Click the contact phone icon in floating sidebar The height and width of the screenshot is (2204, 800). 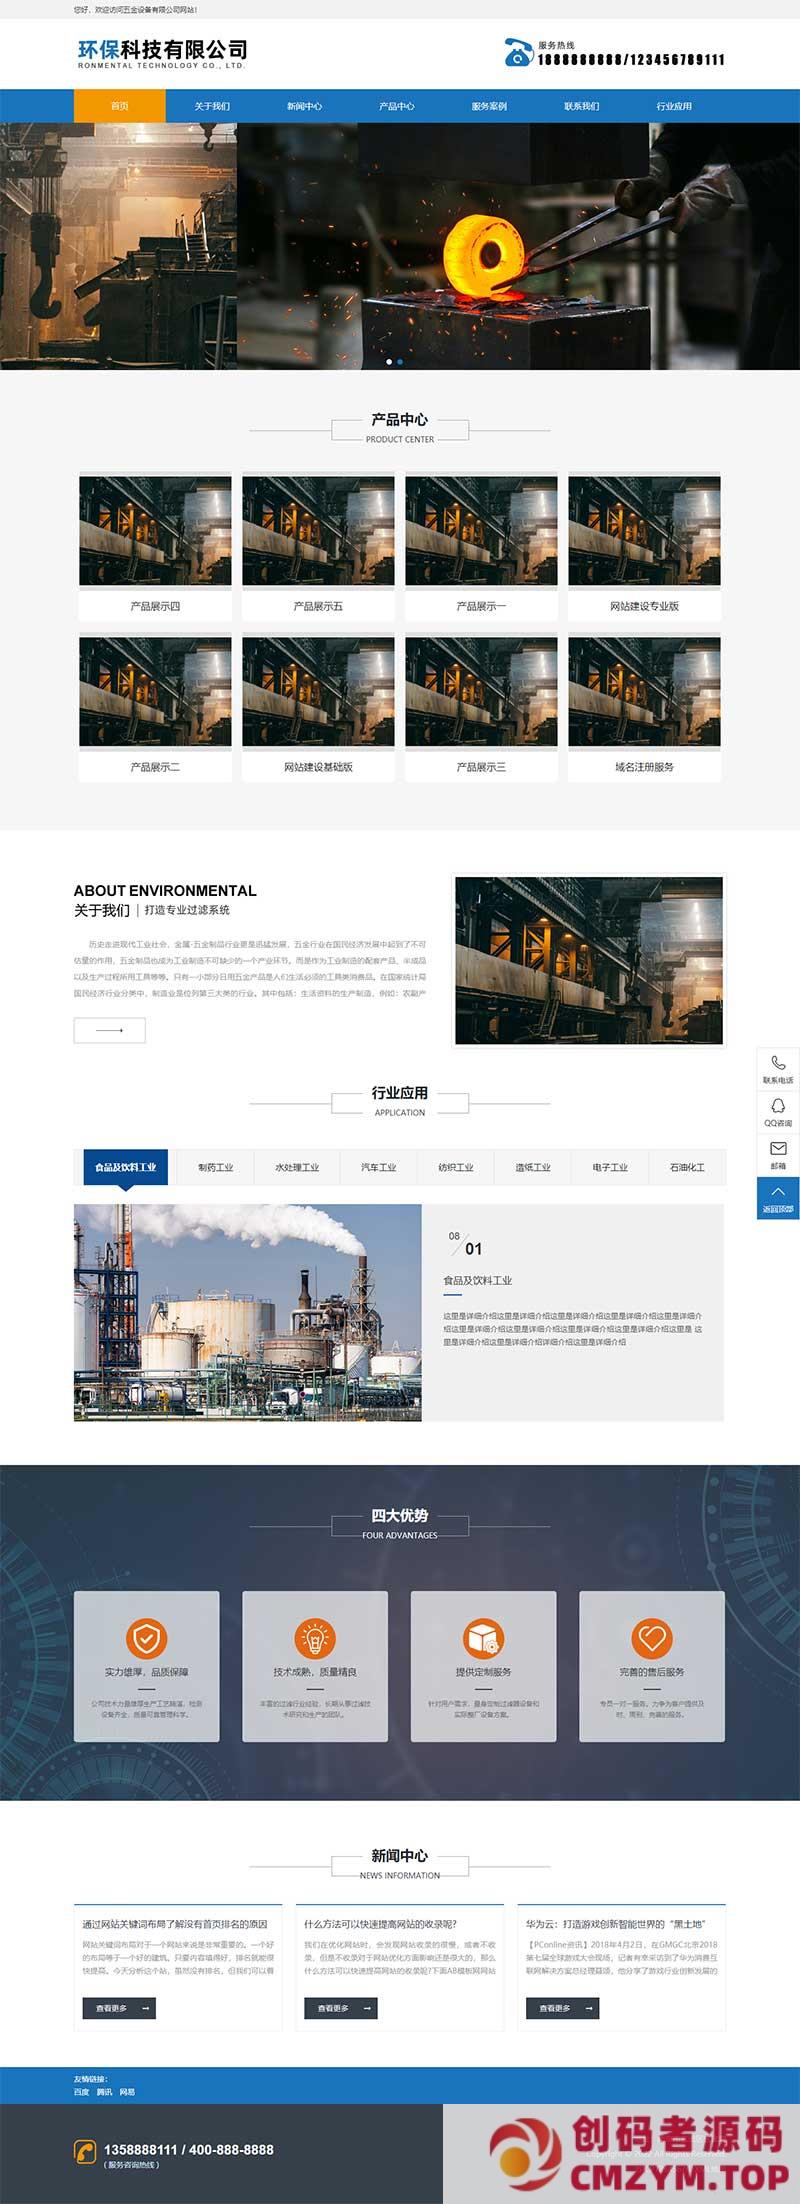point(778,1063)
